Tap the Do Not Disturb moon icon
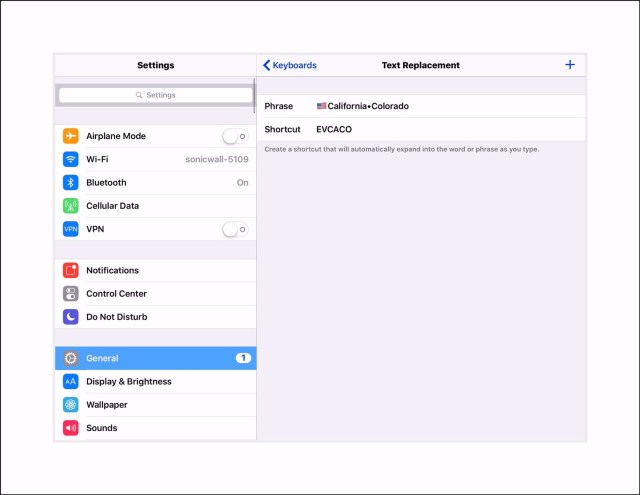Viewport: 640px width, 495px height. (70, 317)
